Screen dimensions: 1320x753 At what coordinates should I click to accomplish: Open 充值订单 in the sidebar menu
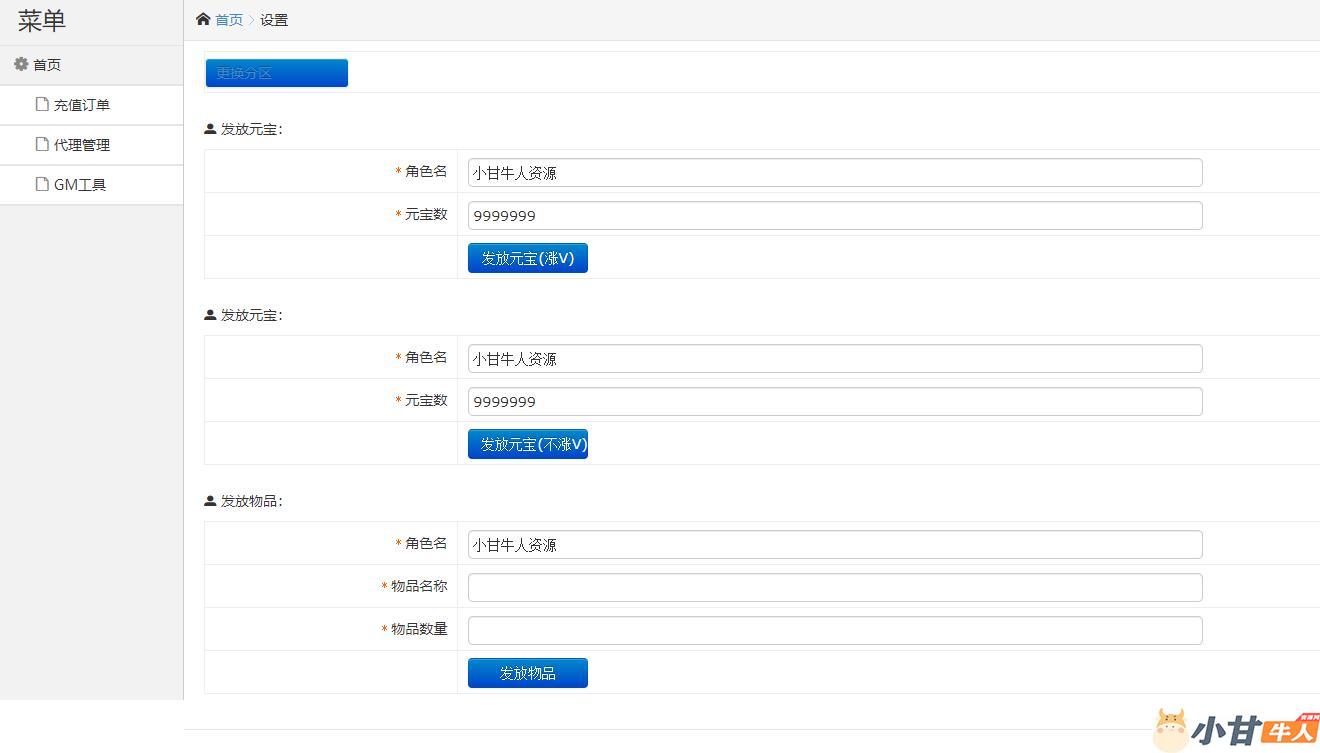pos(82,105)
